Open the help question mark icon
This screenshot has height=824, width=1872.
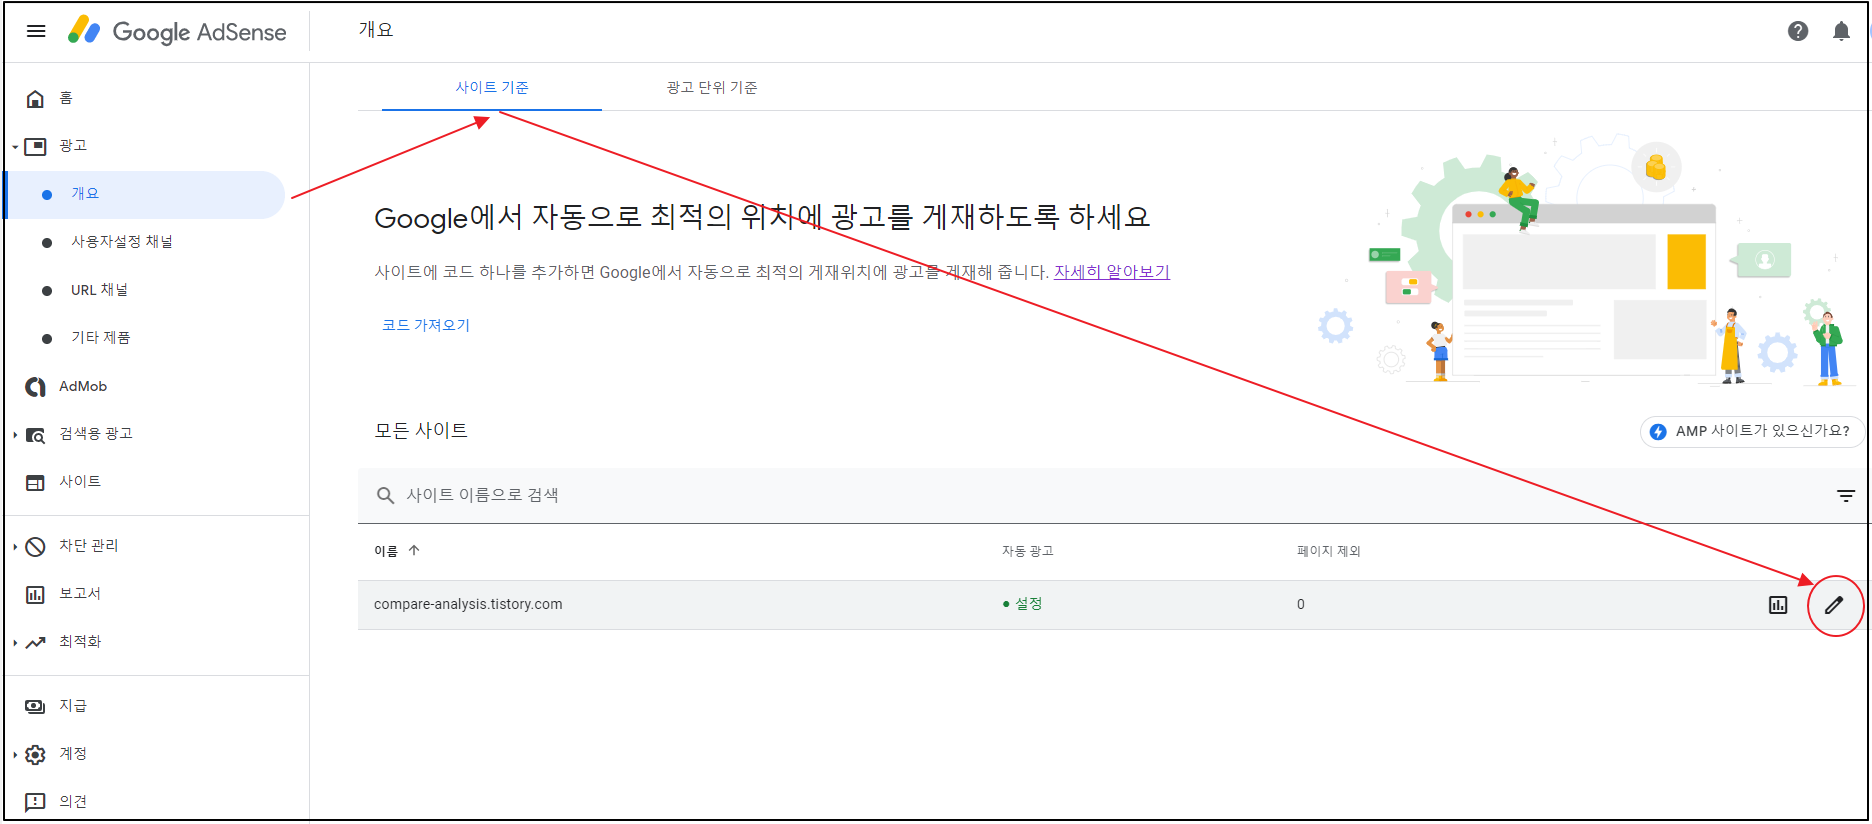[x=1798, y=31]
